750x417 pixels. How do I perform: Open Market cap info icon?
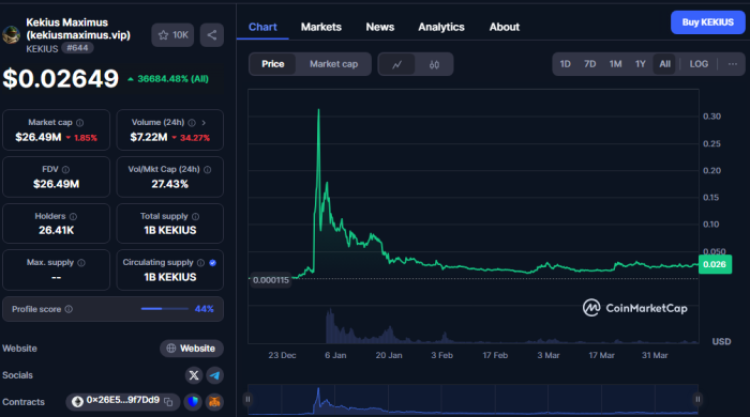80,123
